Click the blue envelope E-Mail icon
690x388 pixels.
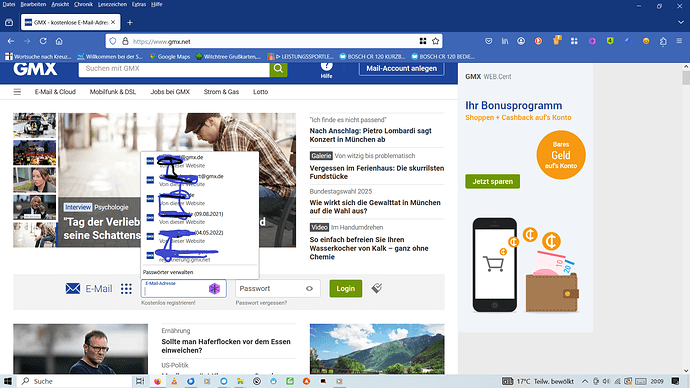pos(73,289)
